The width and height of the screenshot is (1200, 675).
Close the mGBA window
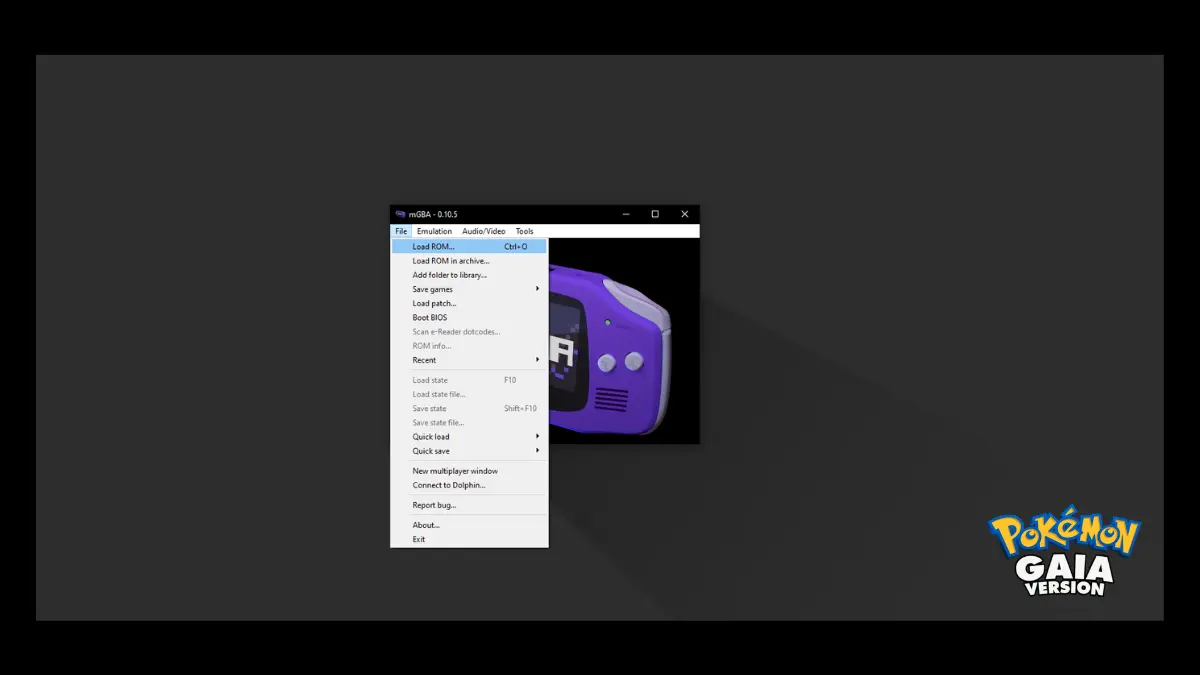pos(685,214)
